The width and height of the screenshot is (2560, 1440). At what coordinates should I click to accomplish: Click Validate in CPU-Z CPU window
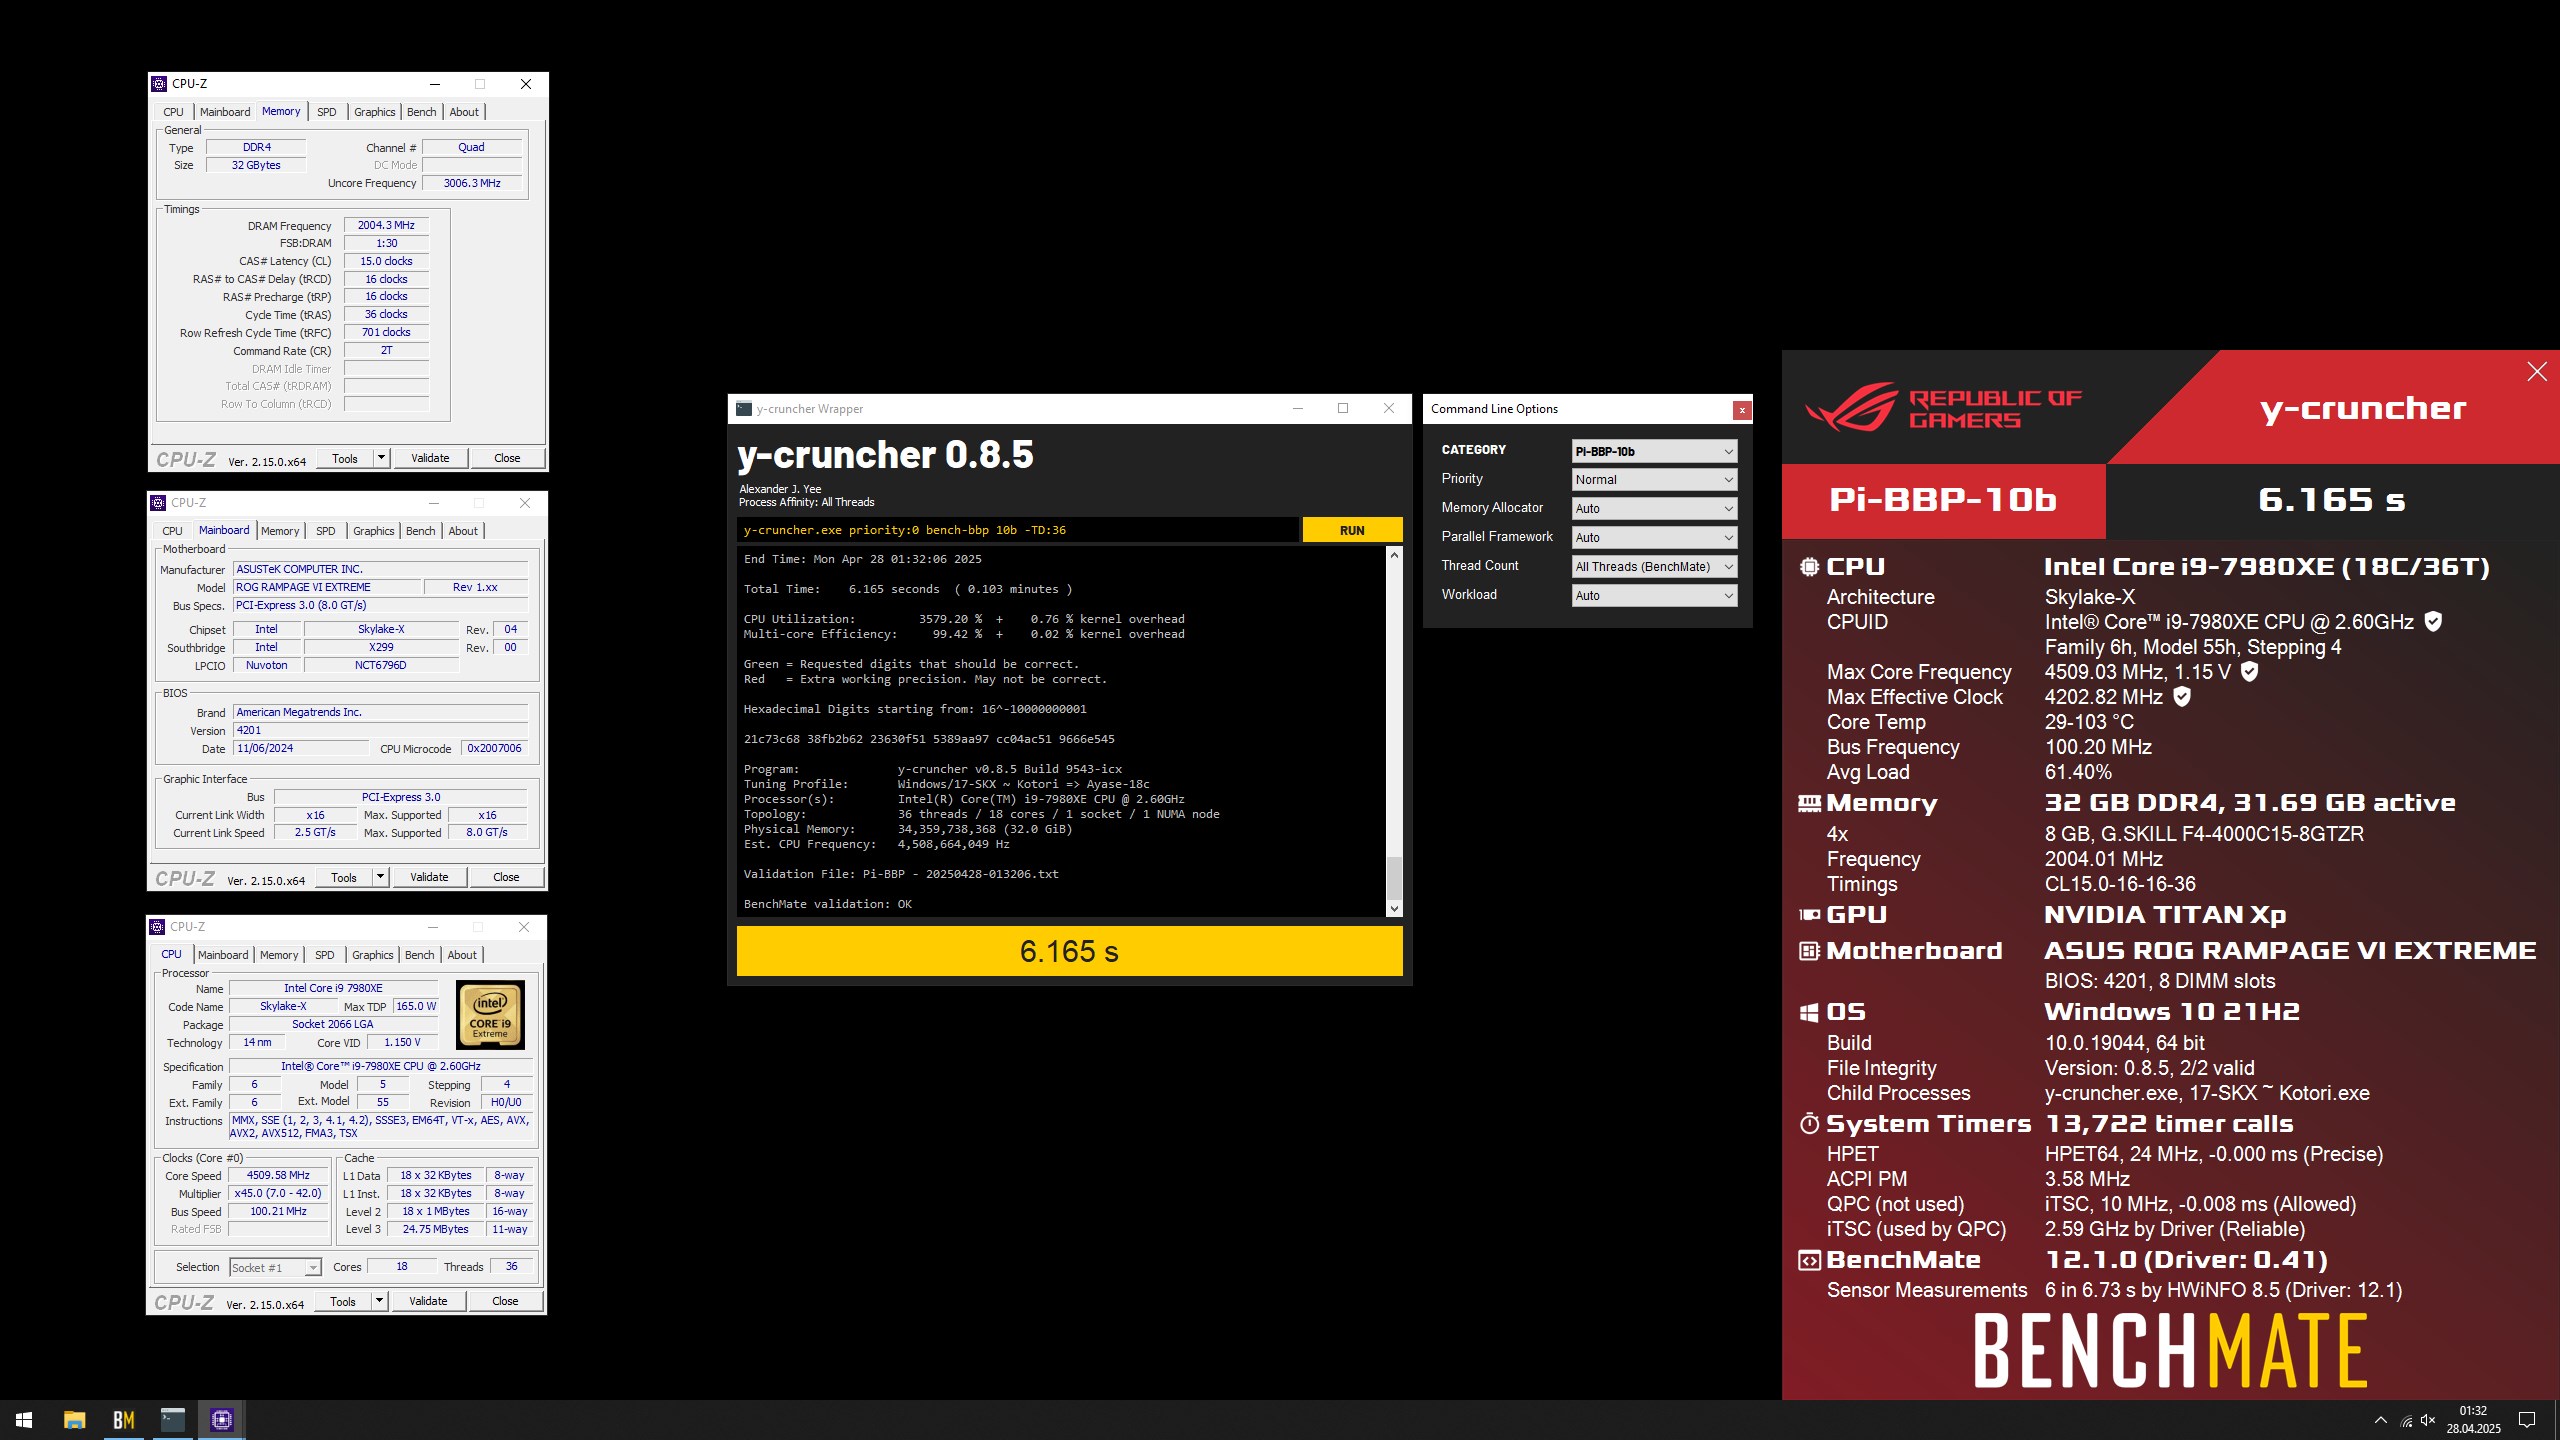click(x=428, y=1301)
